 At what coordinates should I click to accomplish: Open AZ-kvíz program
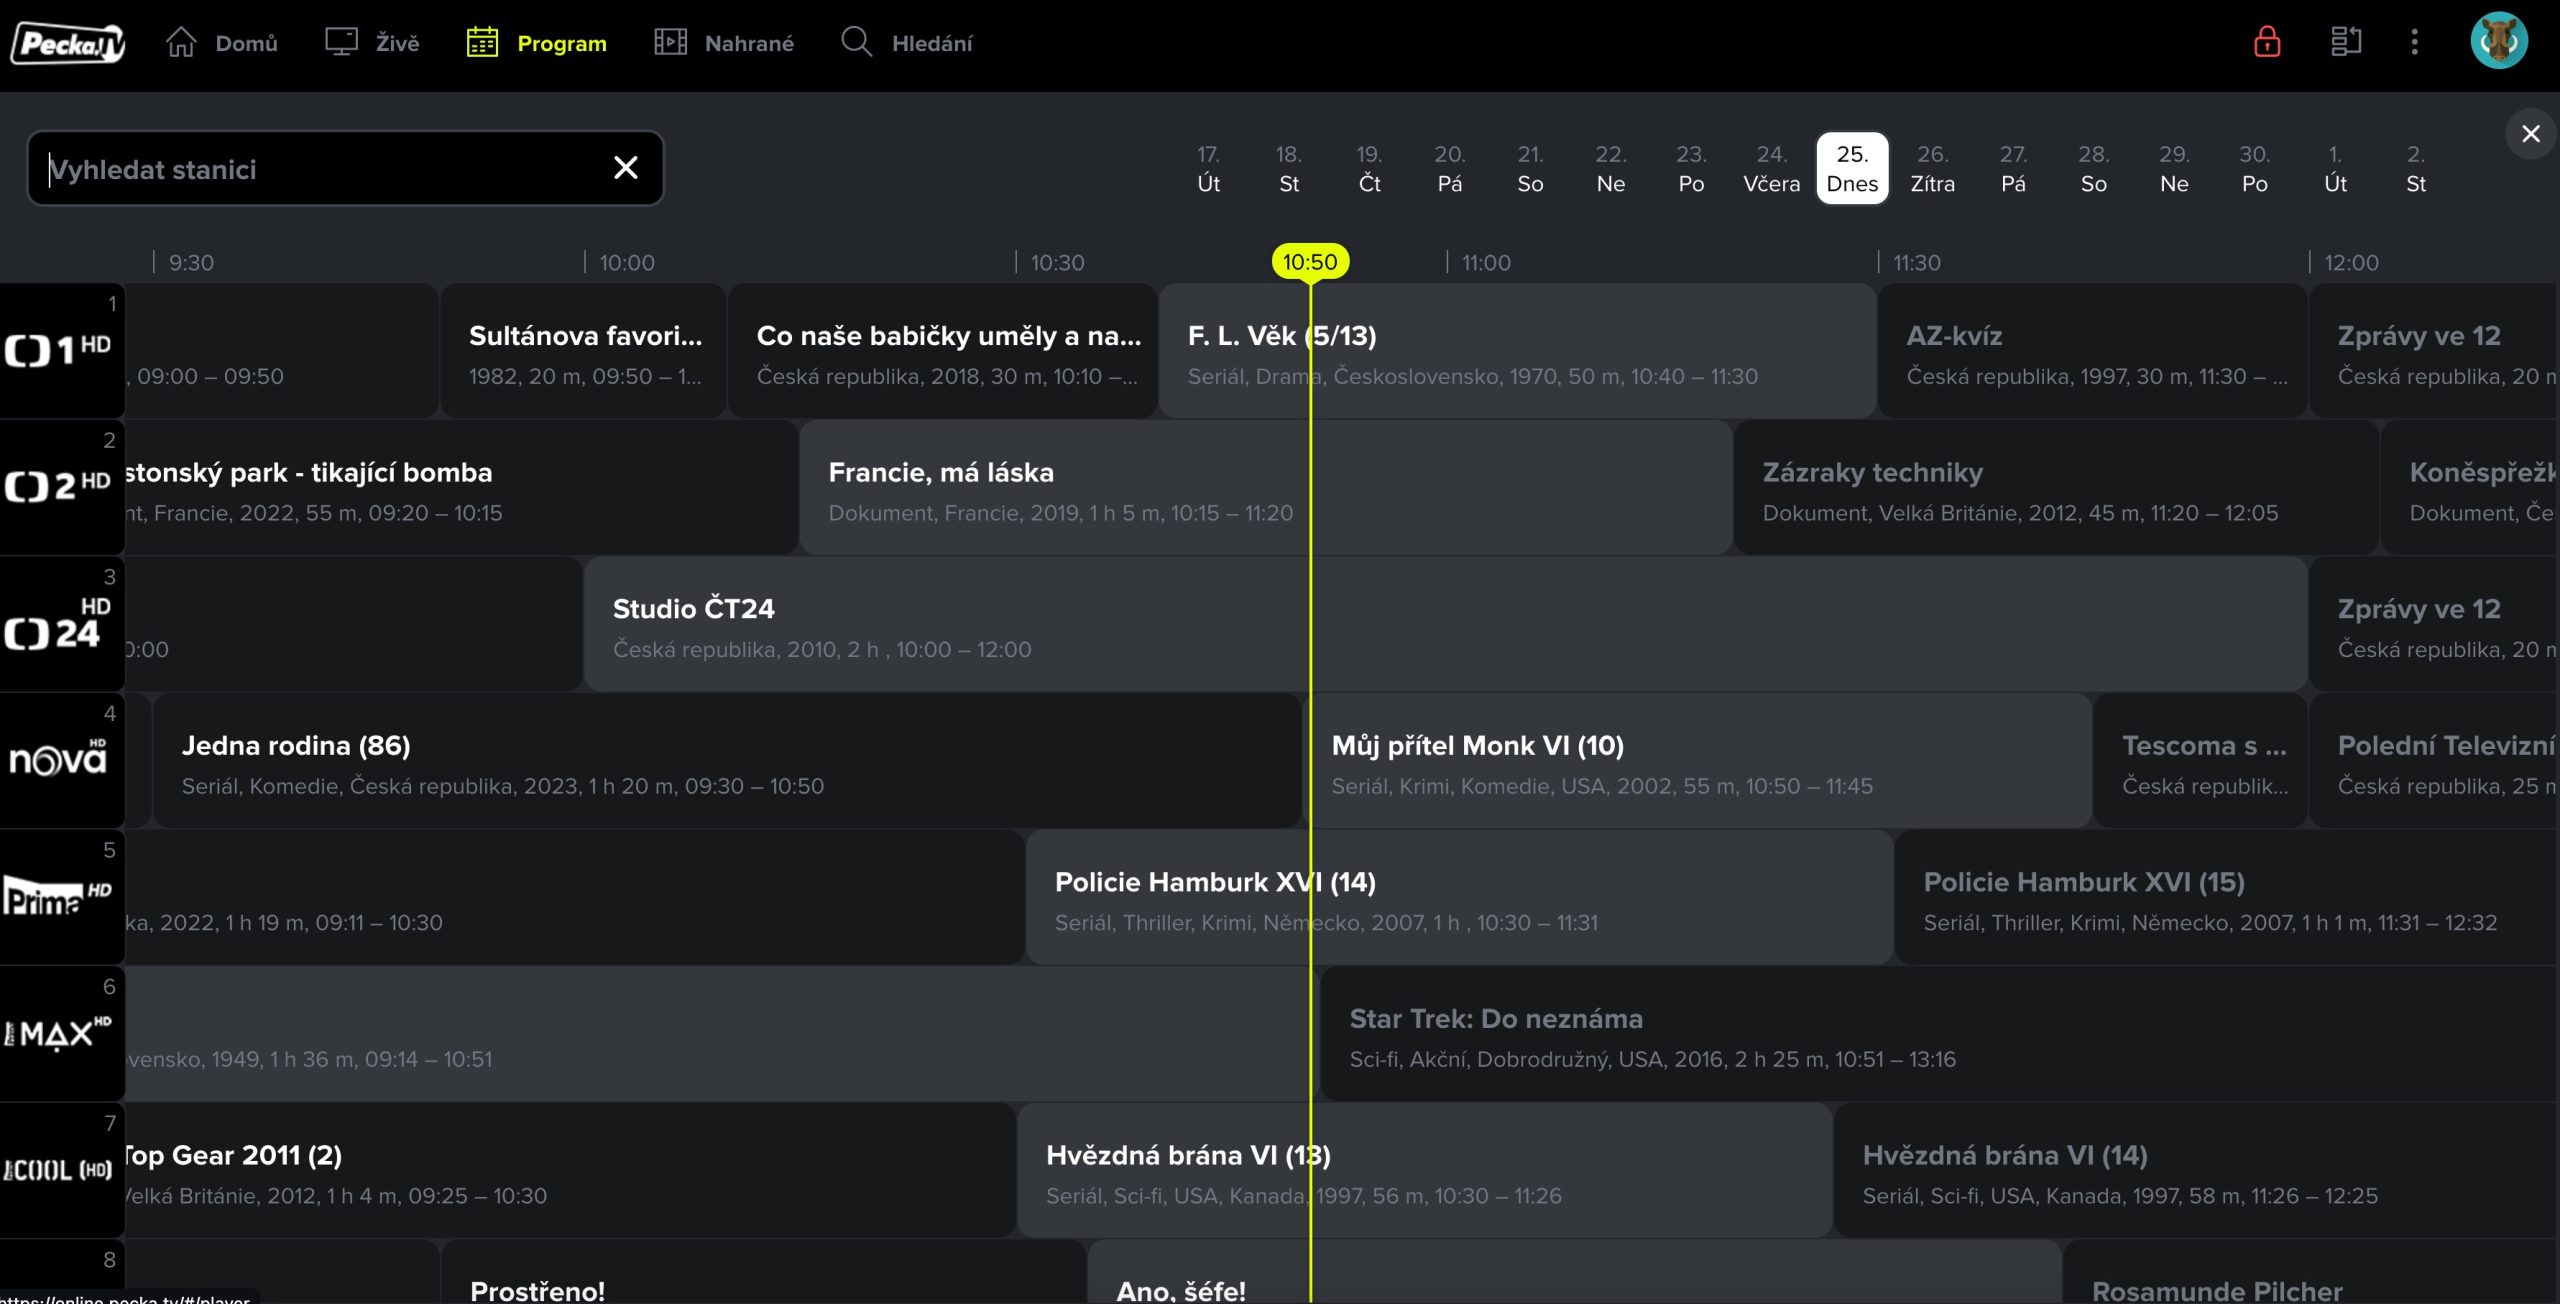coord(2093,351)
